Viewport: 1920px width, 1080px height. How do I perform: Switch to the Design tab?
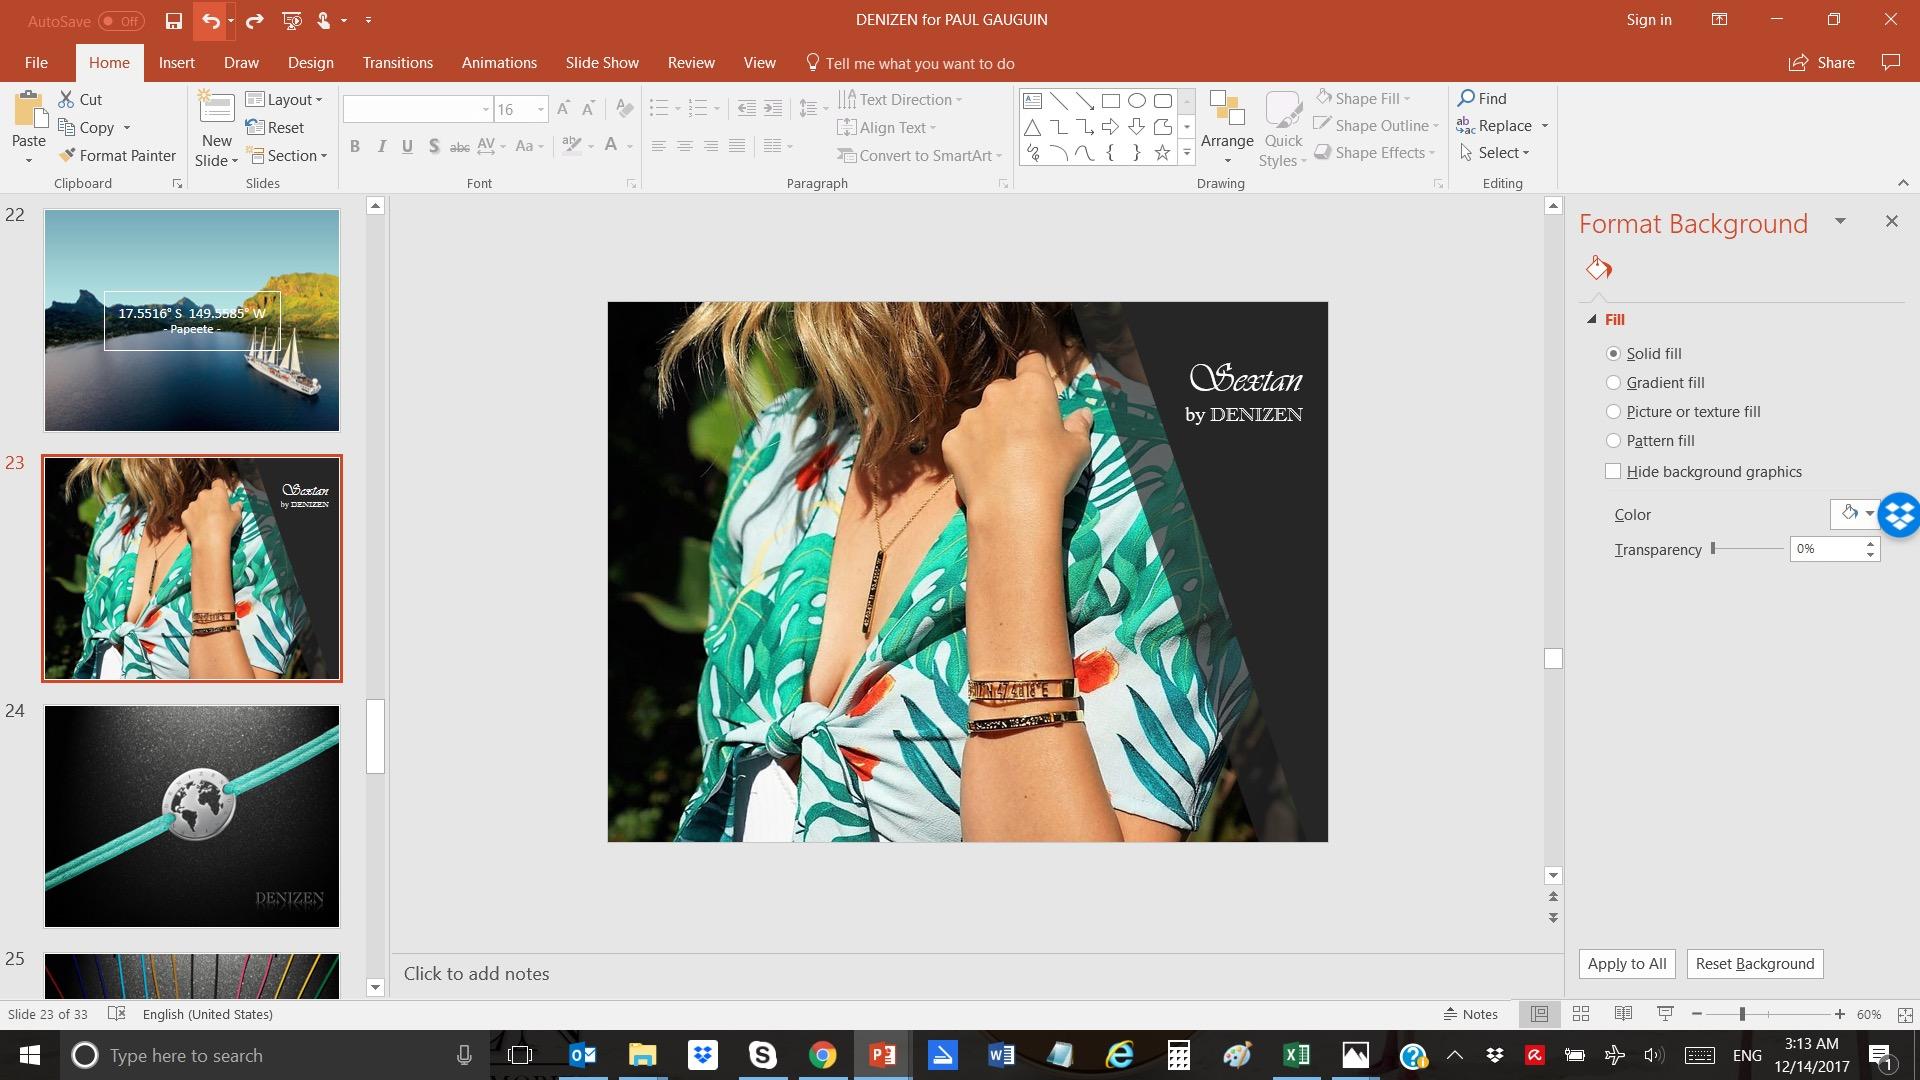310,62
